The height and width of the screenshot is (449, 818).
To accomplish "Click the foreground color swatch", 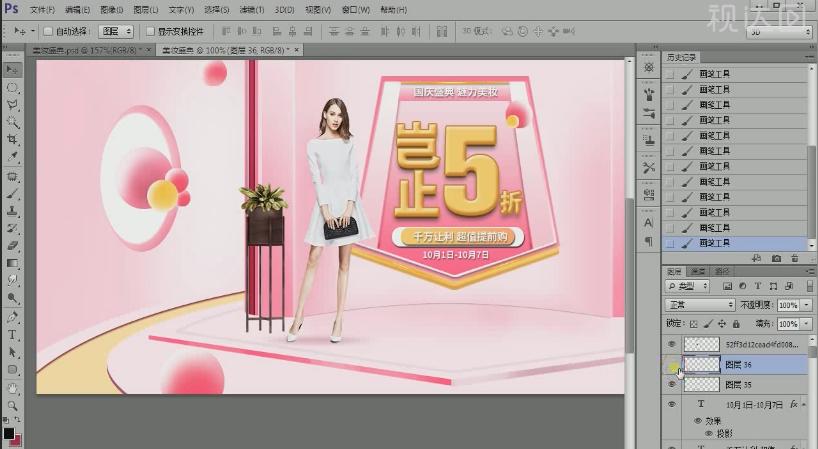I will pos(8,433).
